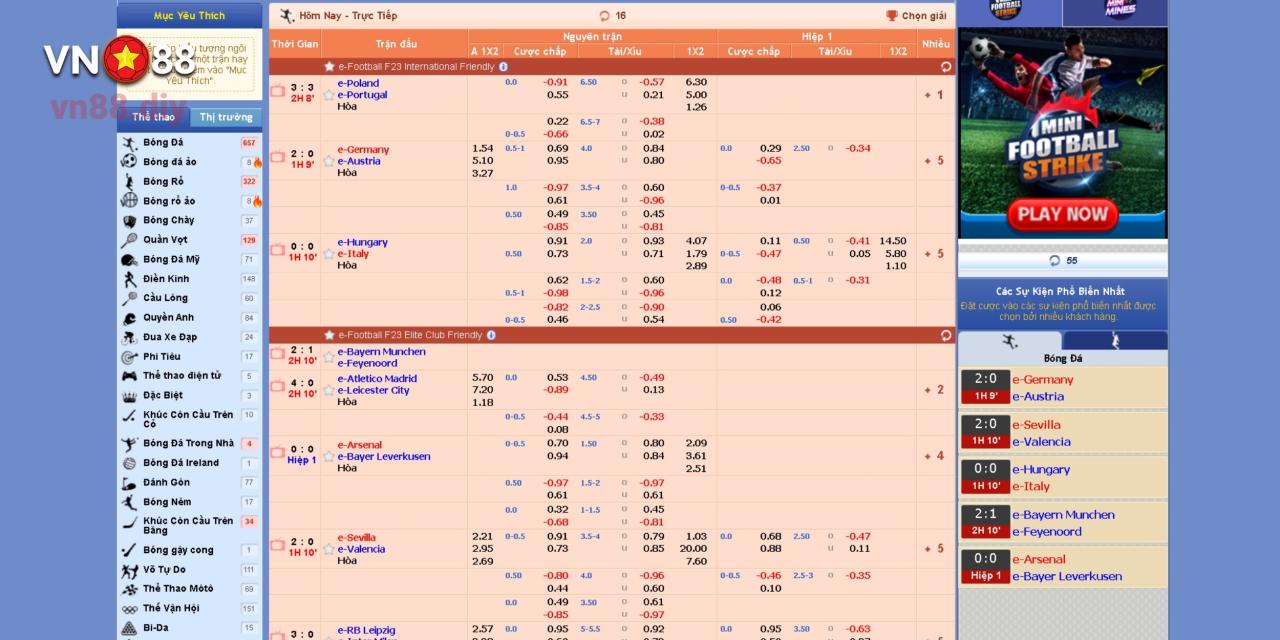Click the Bóng Chày baseball glove icon

(x=129, y=221)
